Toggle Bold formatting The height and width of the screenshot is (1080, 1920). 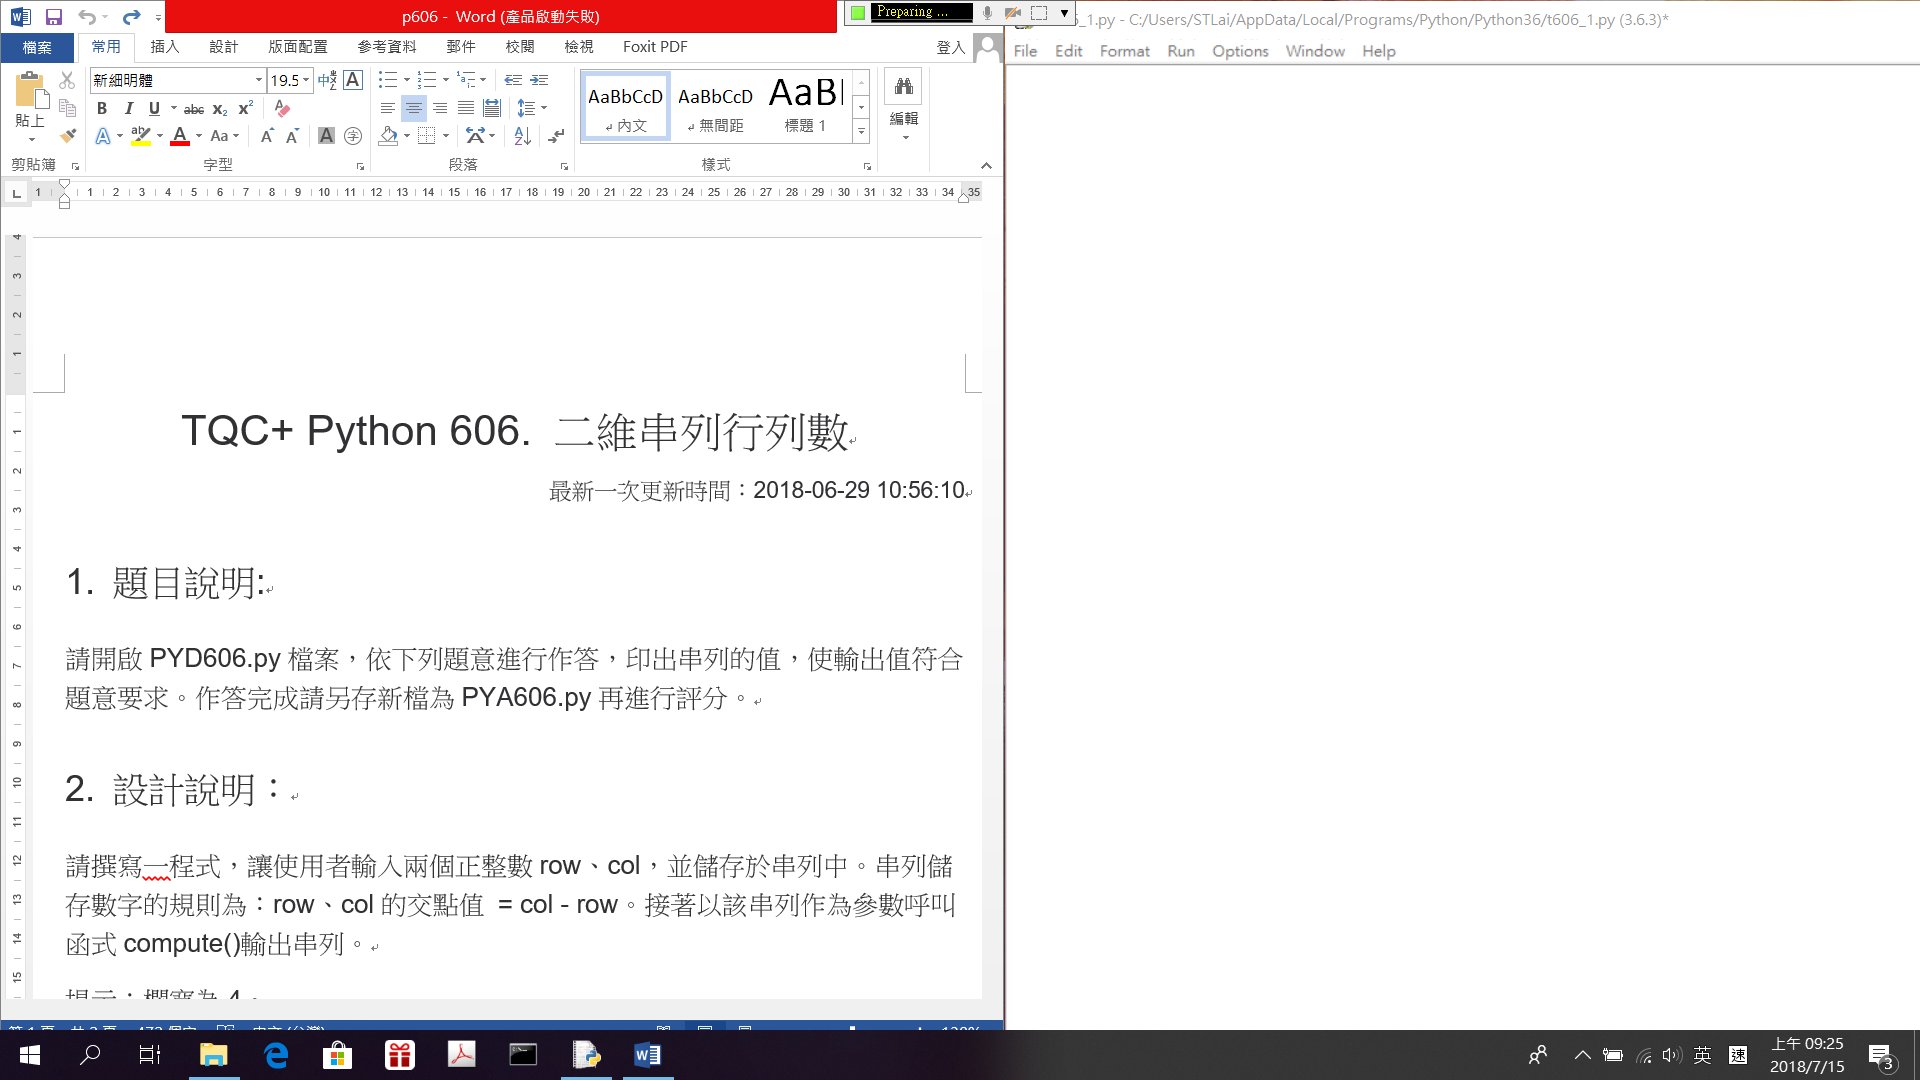tap(101, 108)
